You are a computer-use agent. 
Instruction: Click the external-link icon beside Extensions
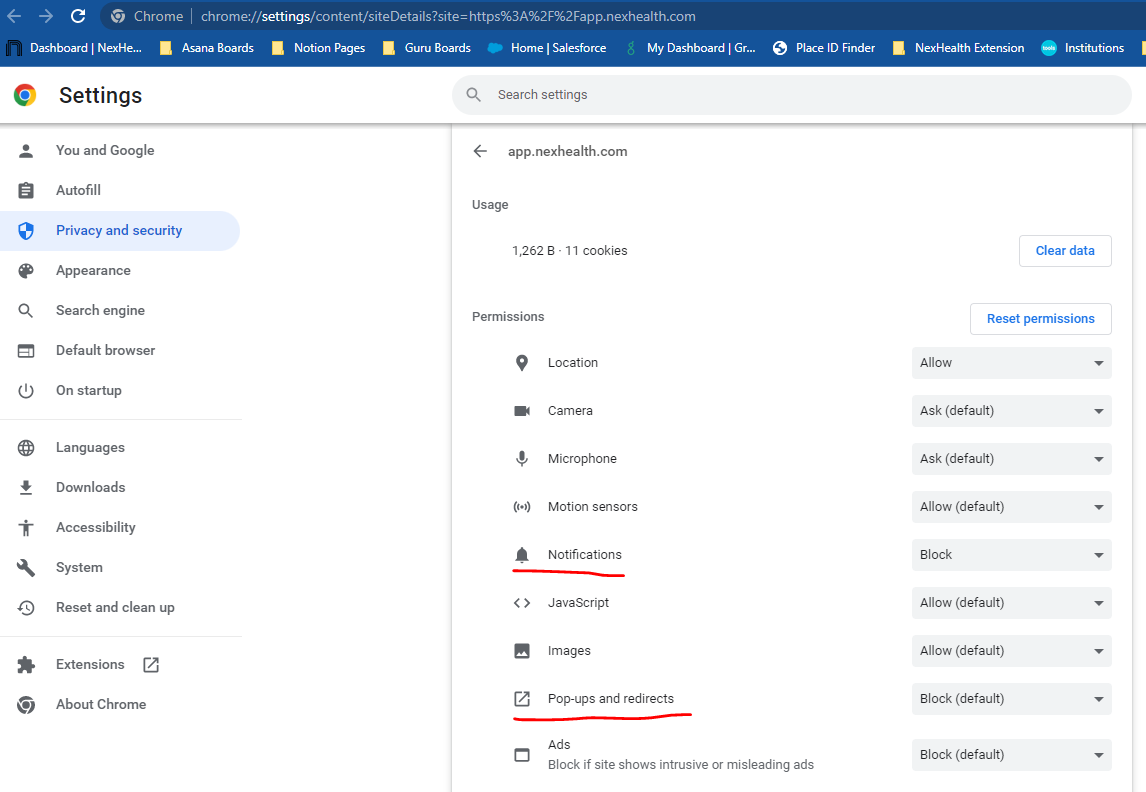click(x=151, y=665)
